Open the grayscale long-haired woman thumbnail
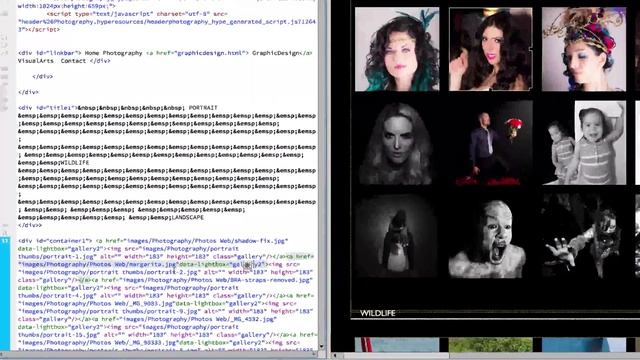Viewport: 640px width, 360px height. click(x=397, y=143)
